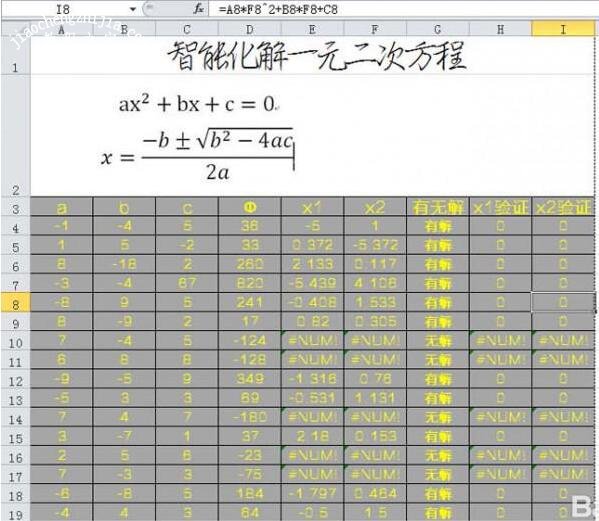Select column A header
This screenshot has width=599, height=521.
[62, 29]
